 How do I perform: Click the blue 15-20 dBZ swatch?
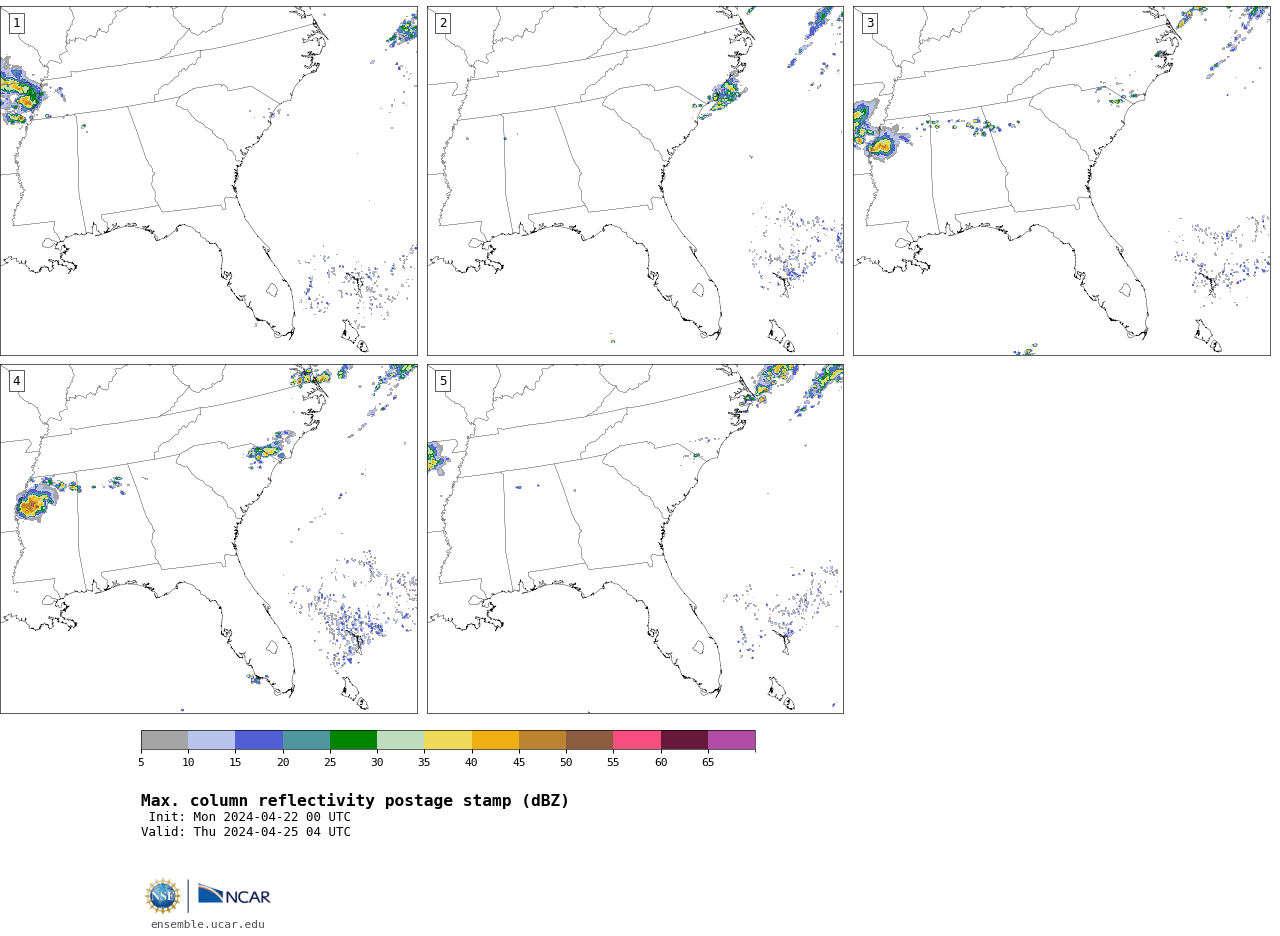point(259,740)
